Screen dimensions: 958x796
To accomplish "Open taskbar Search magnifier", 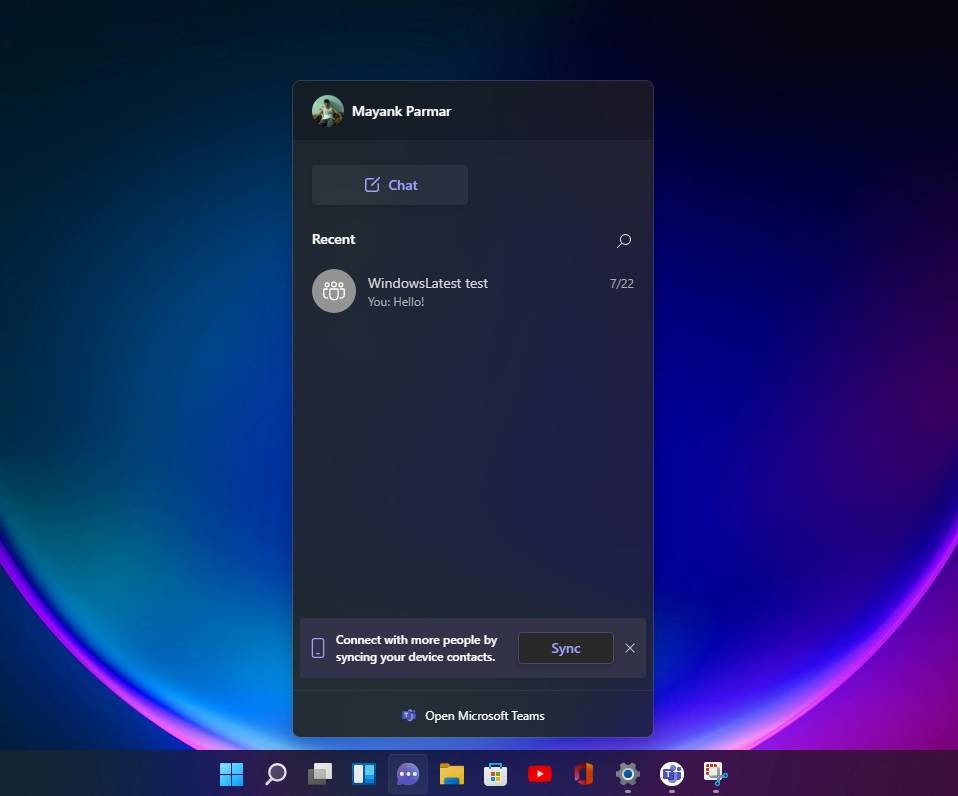I will (276, 774).
